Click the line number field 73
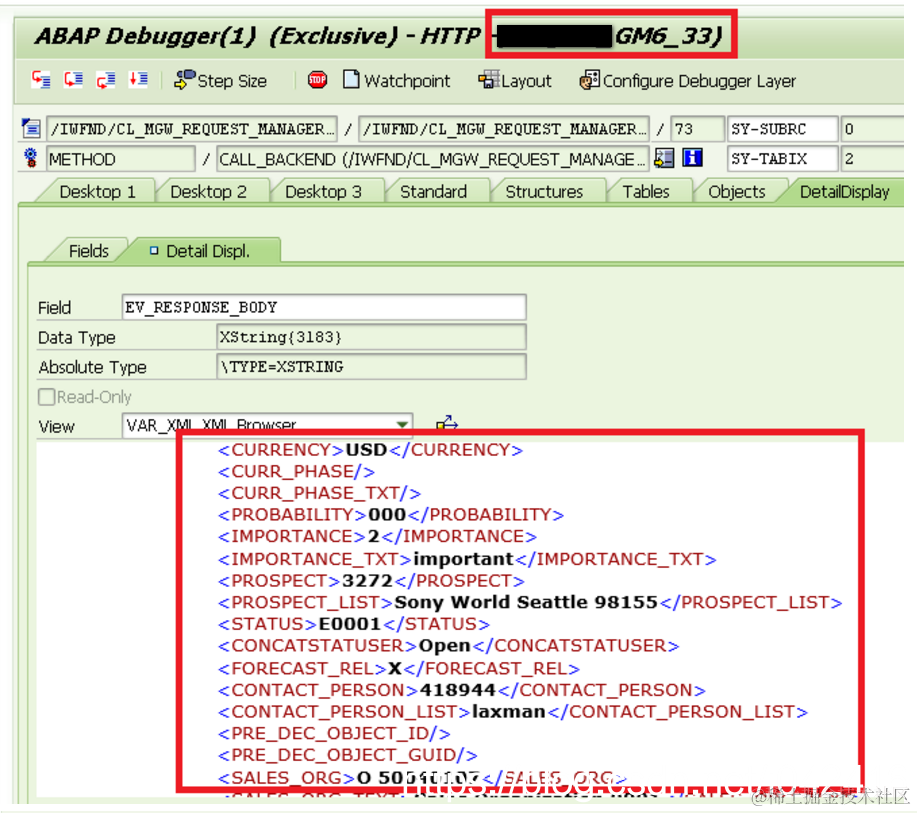Image resolution: width=917 pixels, height=813 pixels. coord(696,129)
